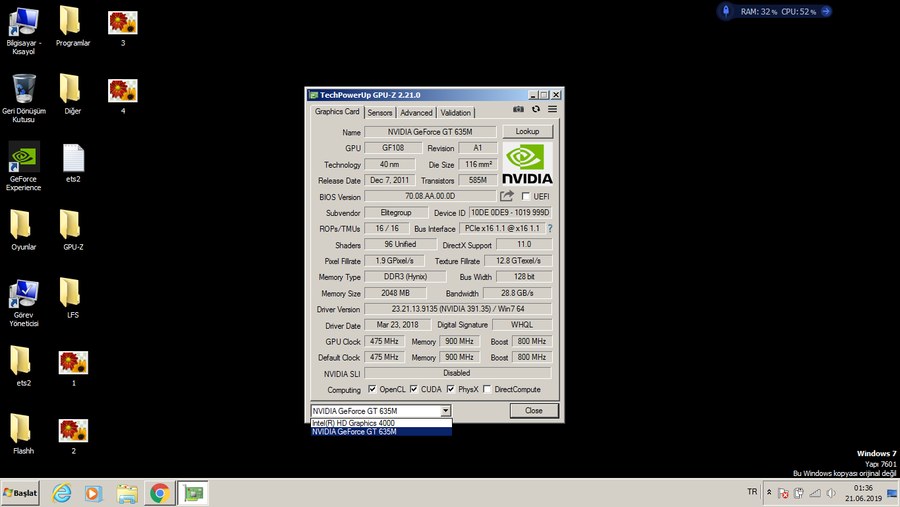This screenshot has width=900, height=507.
Task: Switch to the Advanced tab
Action: [x=416, y=113]
